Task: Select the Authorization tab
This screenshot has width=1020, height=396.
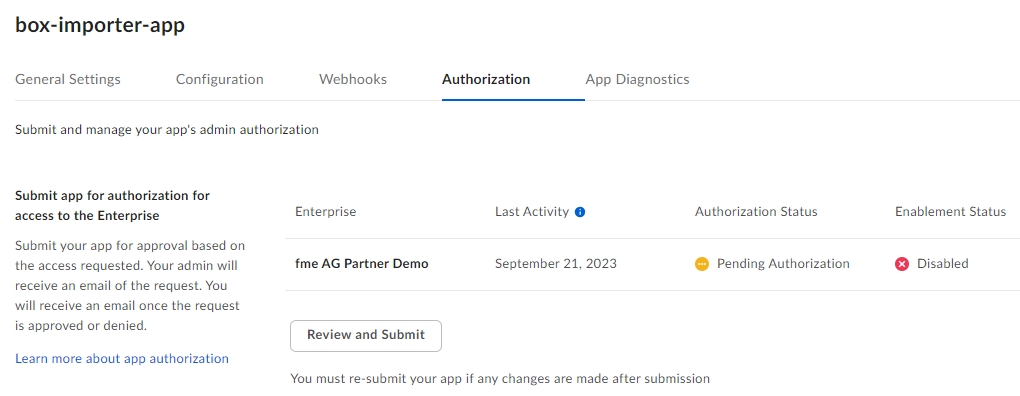Action: [x=486, y=79]
